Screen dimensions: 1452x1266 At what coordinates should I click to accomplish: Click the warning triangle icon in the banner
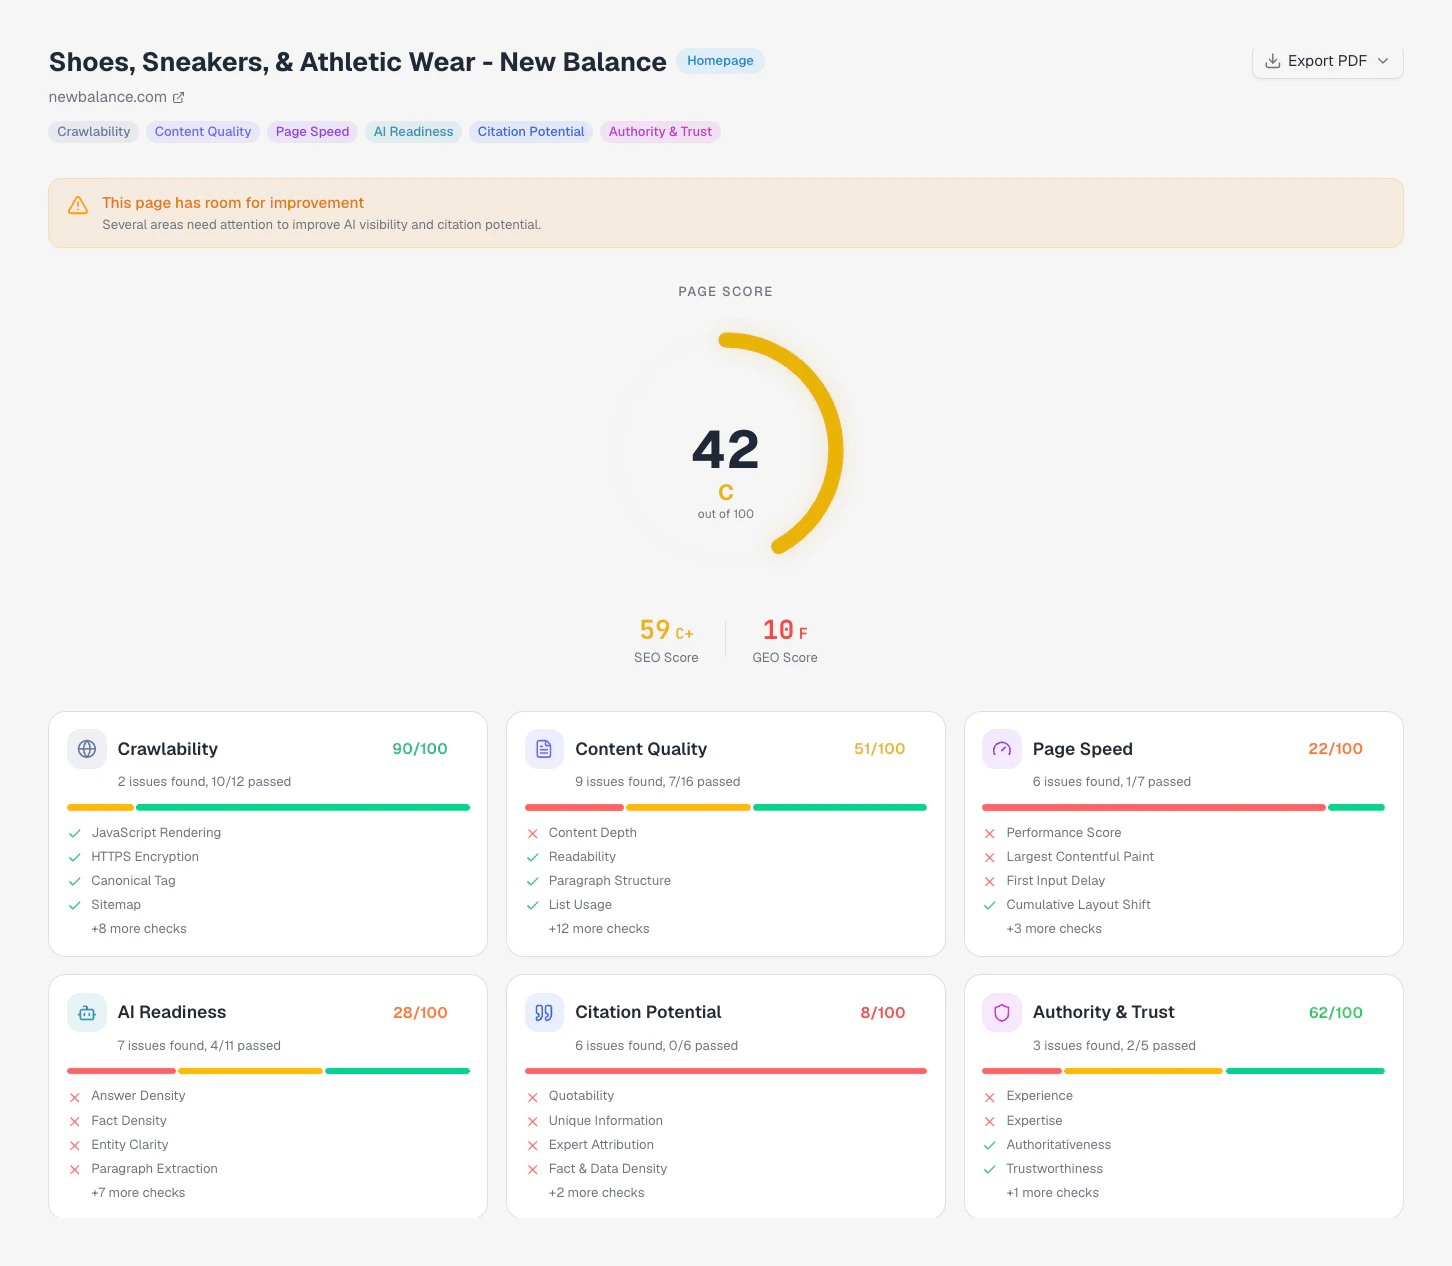click(x=78, y=205)
